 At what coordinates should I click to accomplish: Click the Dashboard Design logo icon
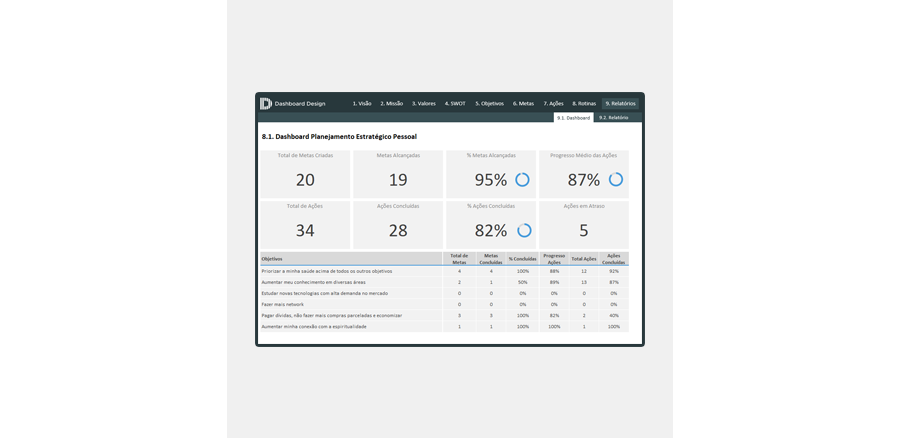265,103
